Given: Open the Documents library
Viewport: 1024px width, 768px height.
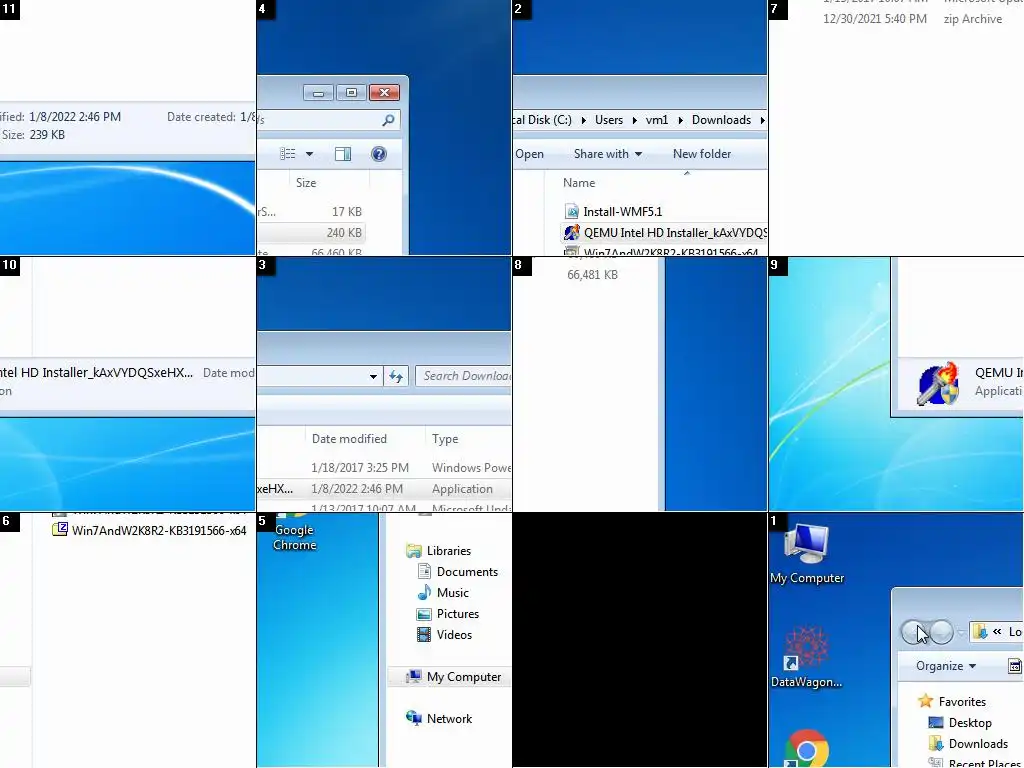Looking at the screenshot, I should (x=457, y=571).
